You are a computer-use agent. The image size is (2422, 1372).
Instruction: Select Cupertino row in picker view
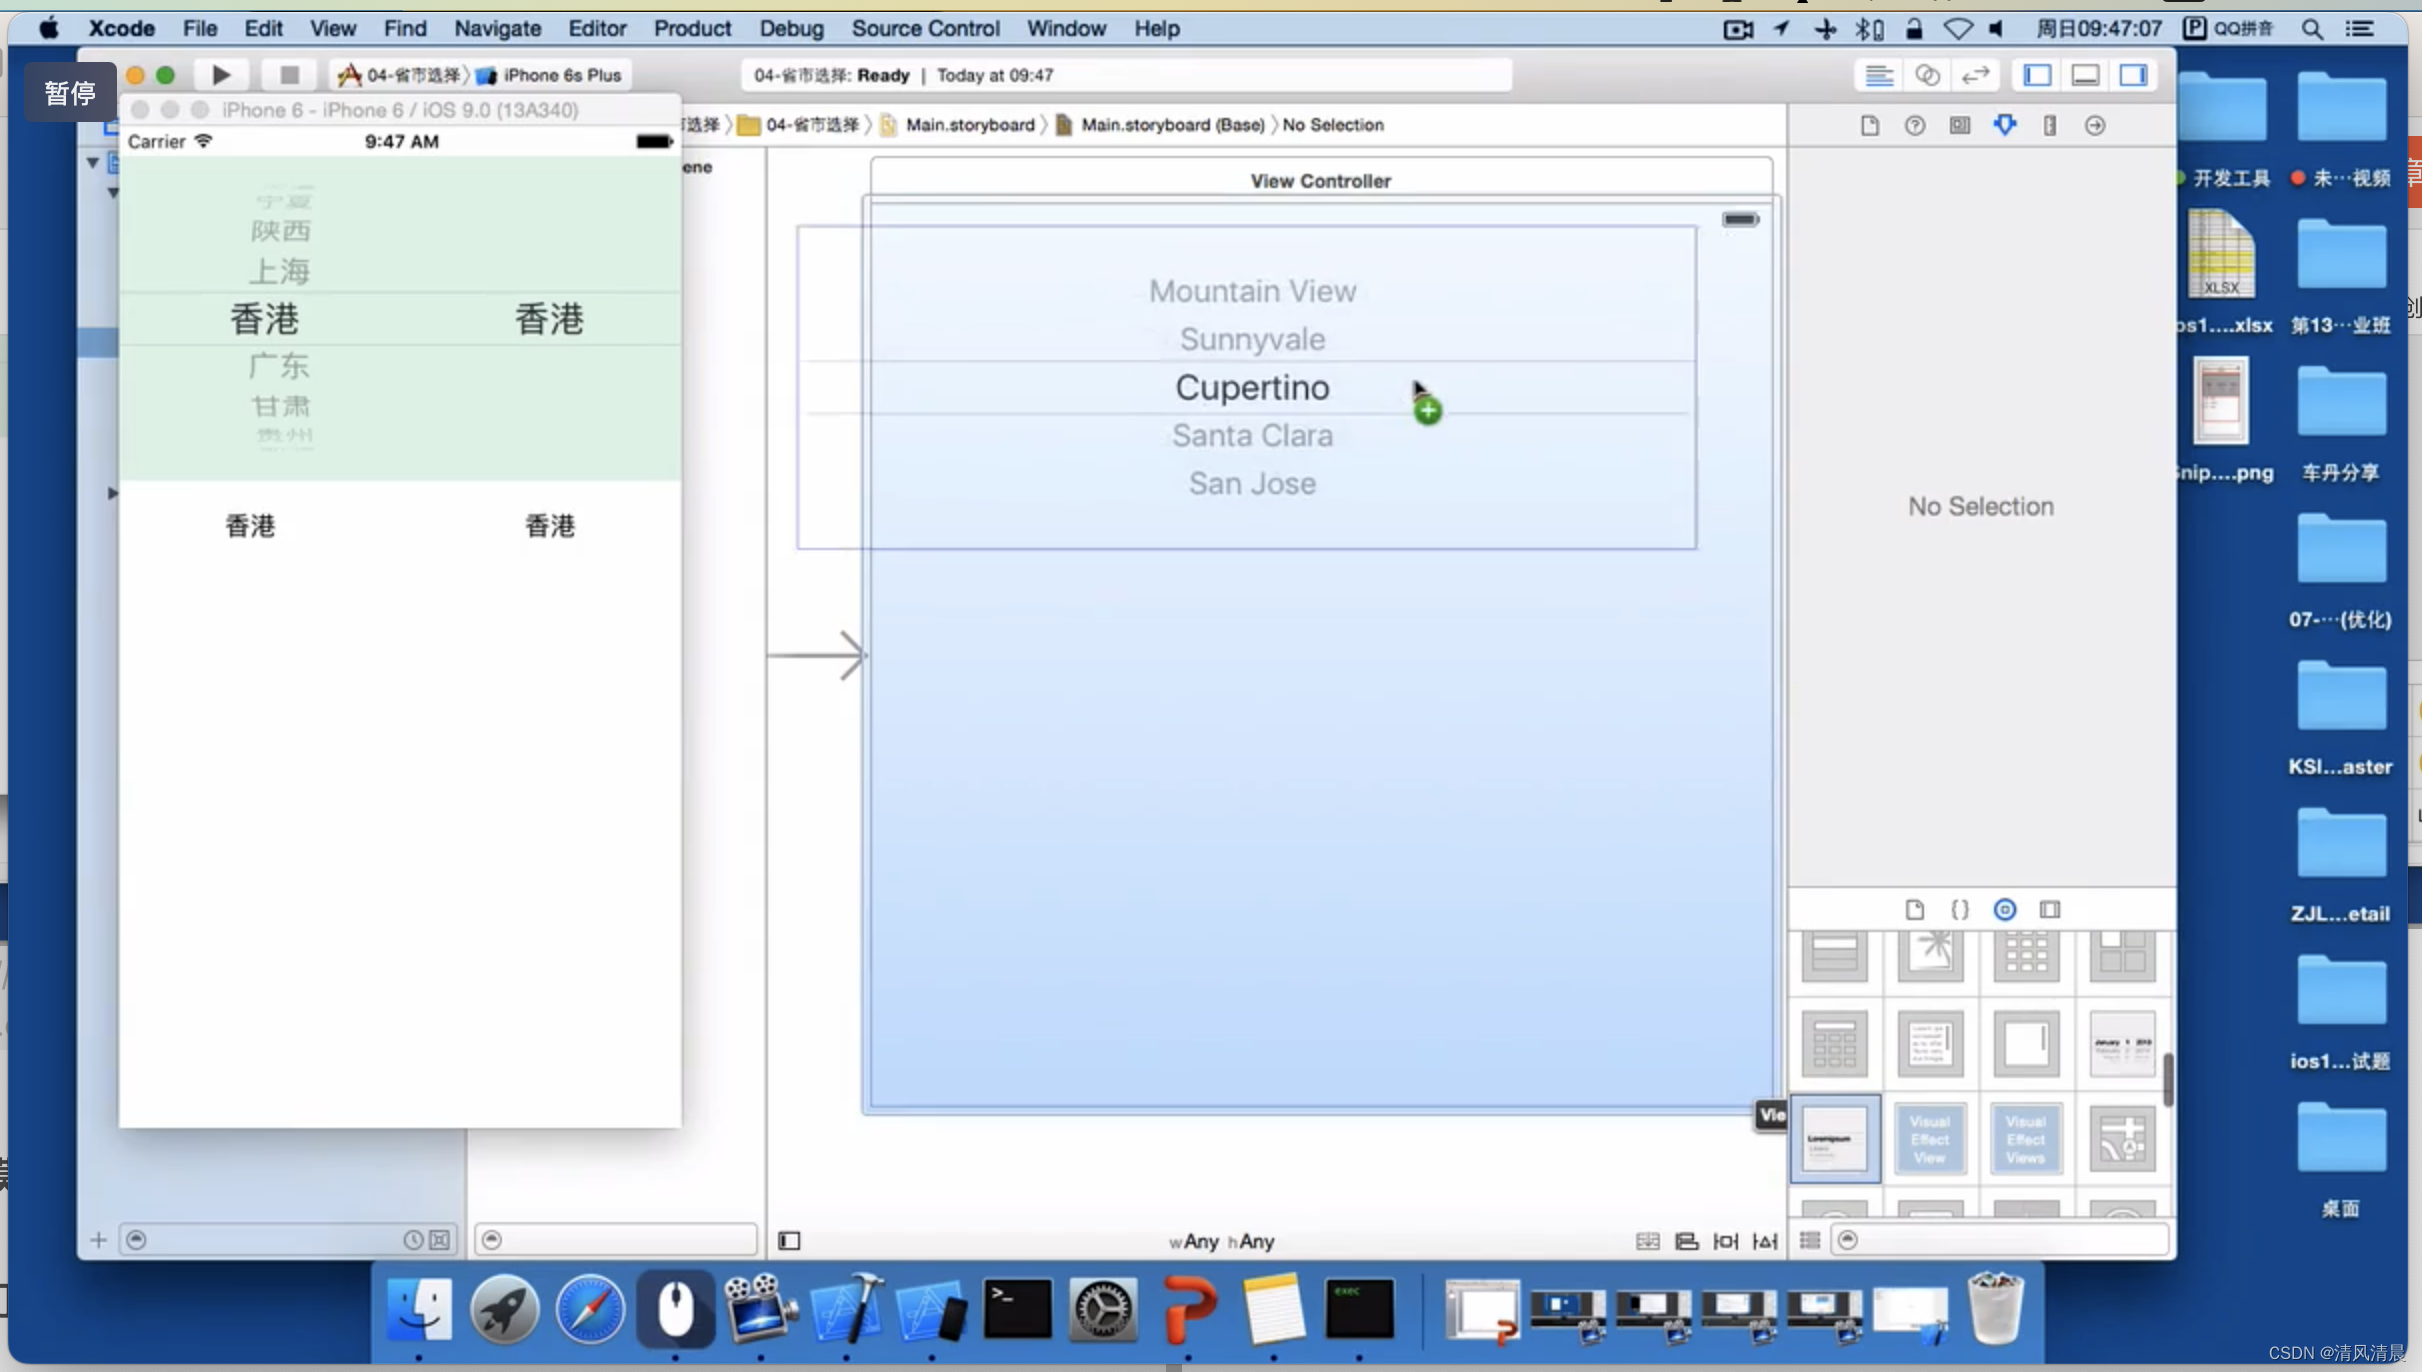[1252, 387]
